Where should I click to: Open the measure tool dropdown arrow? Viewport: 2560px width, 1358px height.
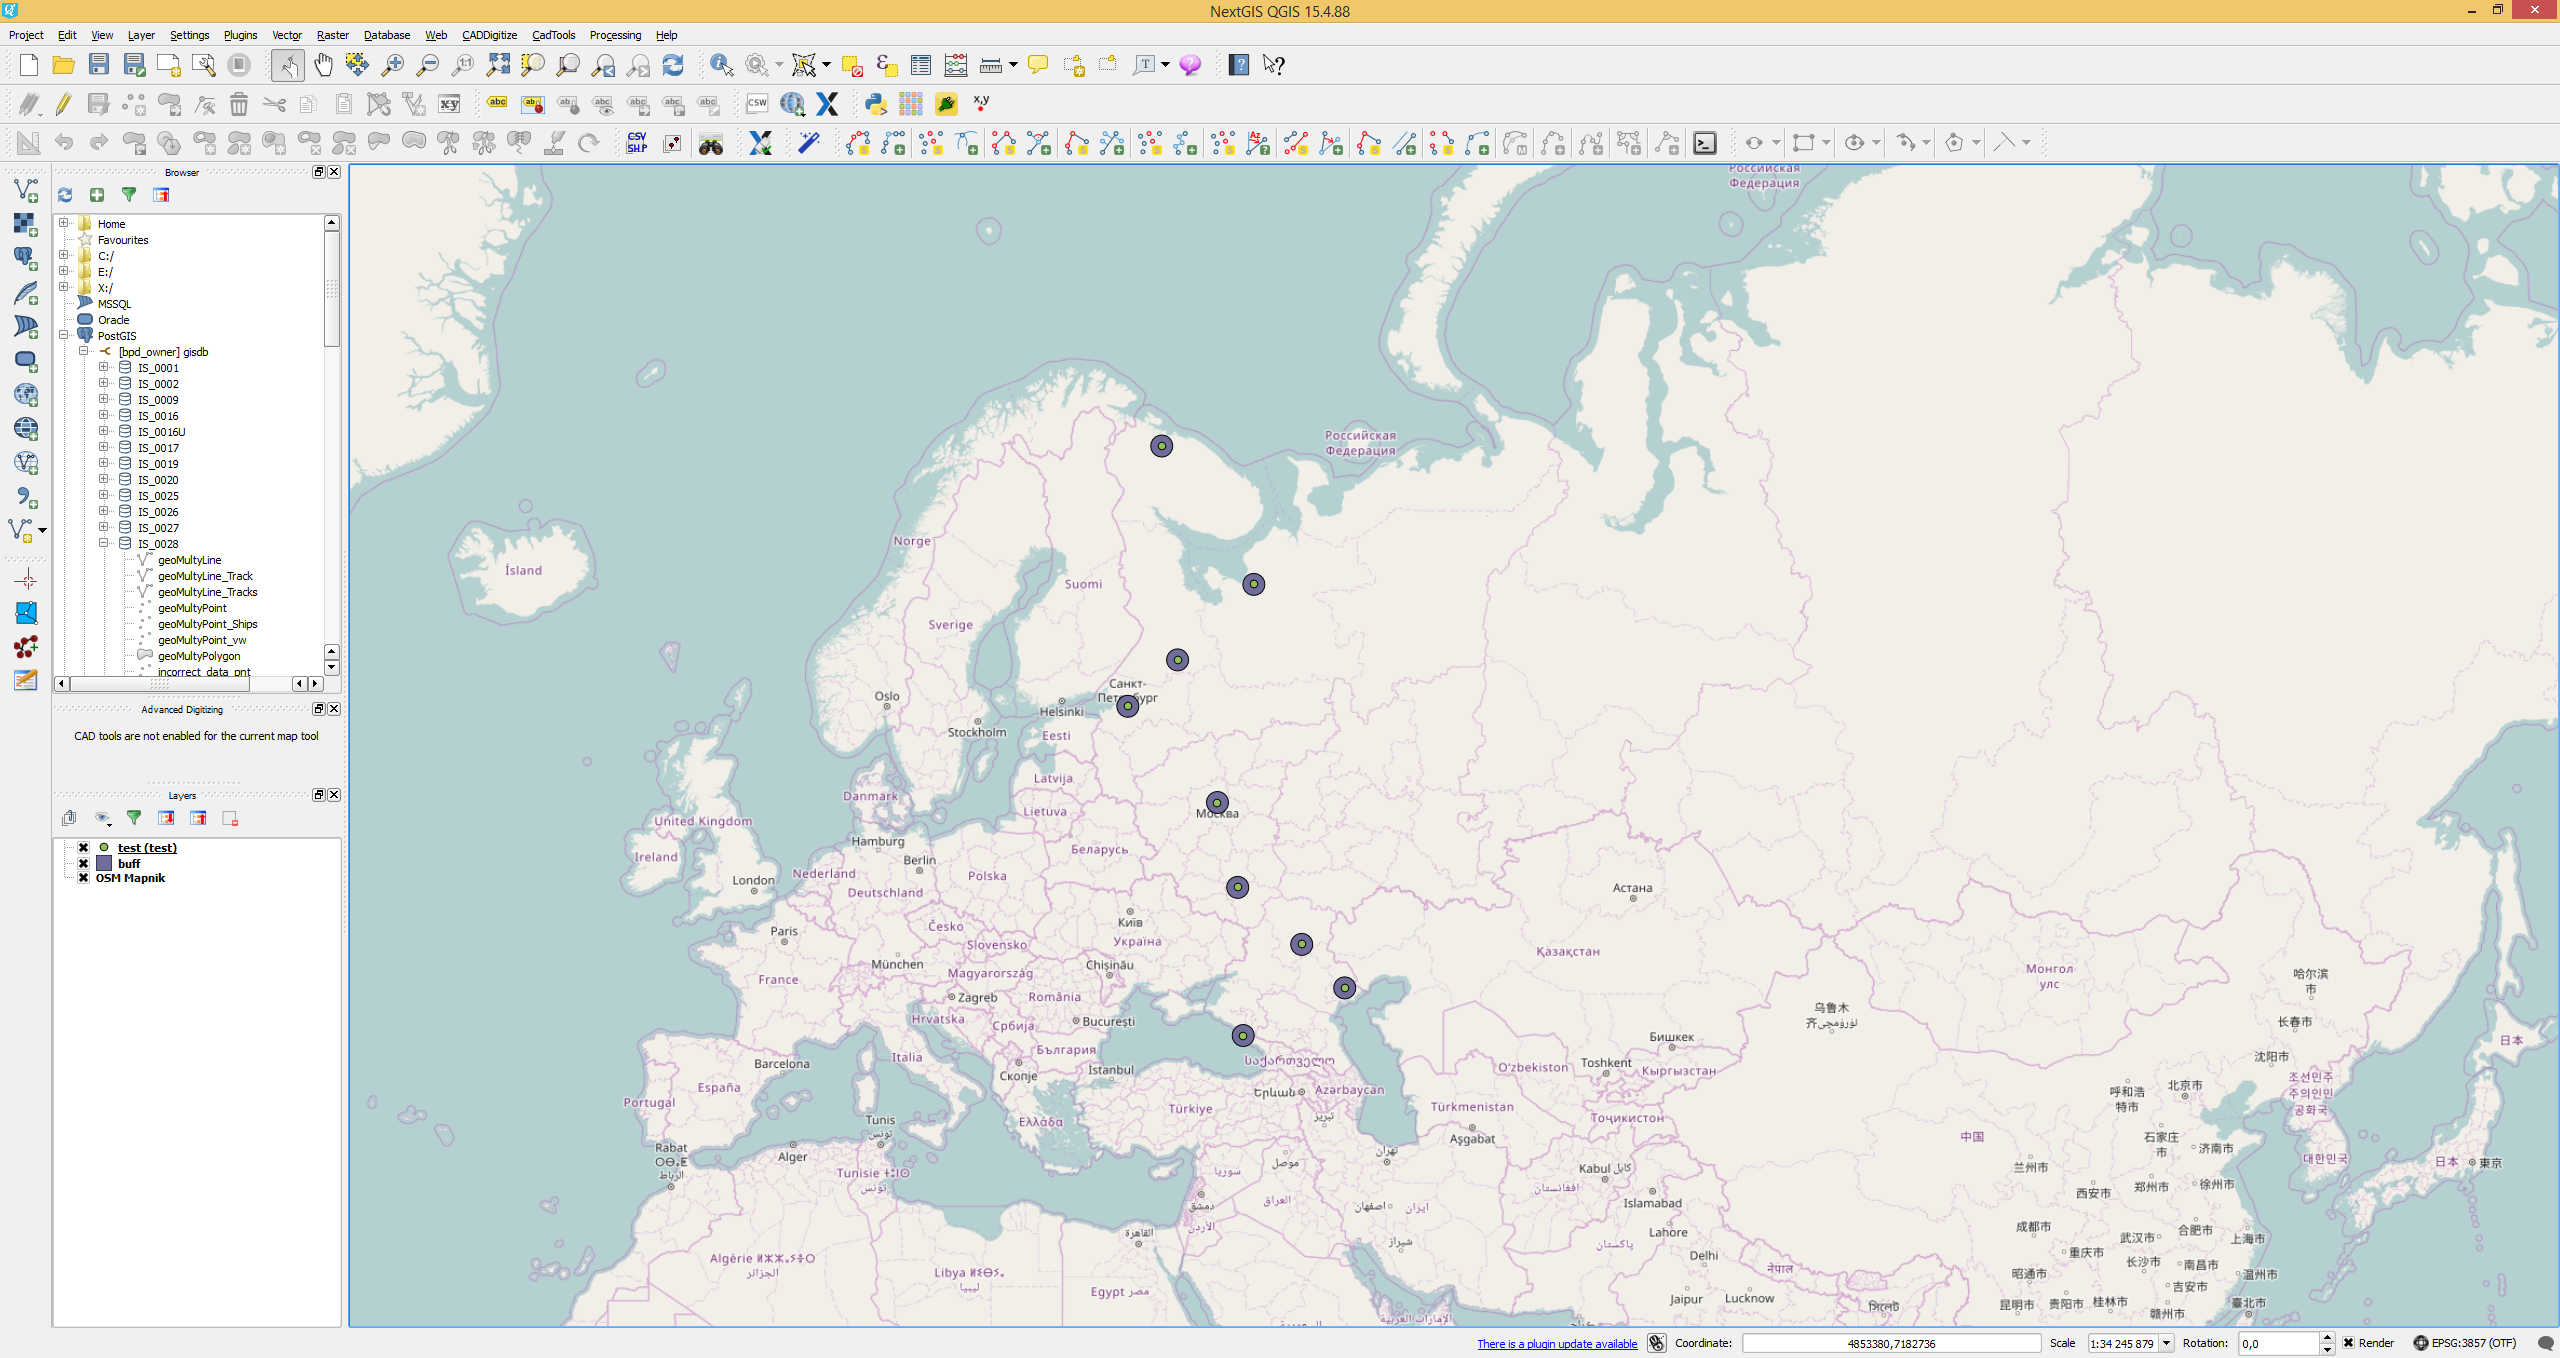(x=1013, y=65)
